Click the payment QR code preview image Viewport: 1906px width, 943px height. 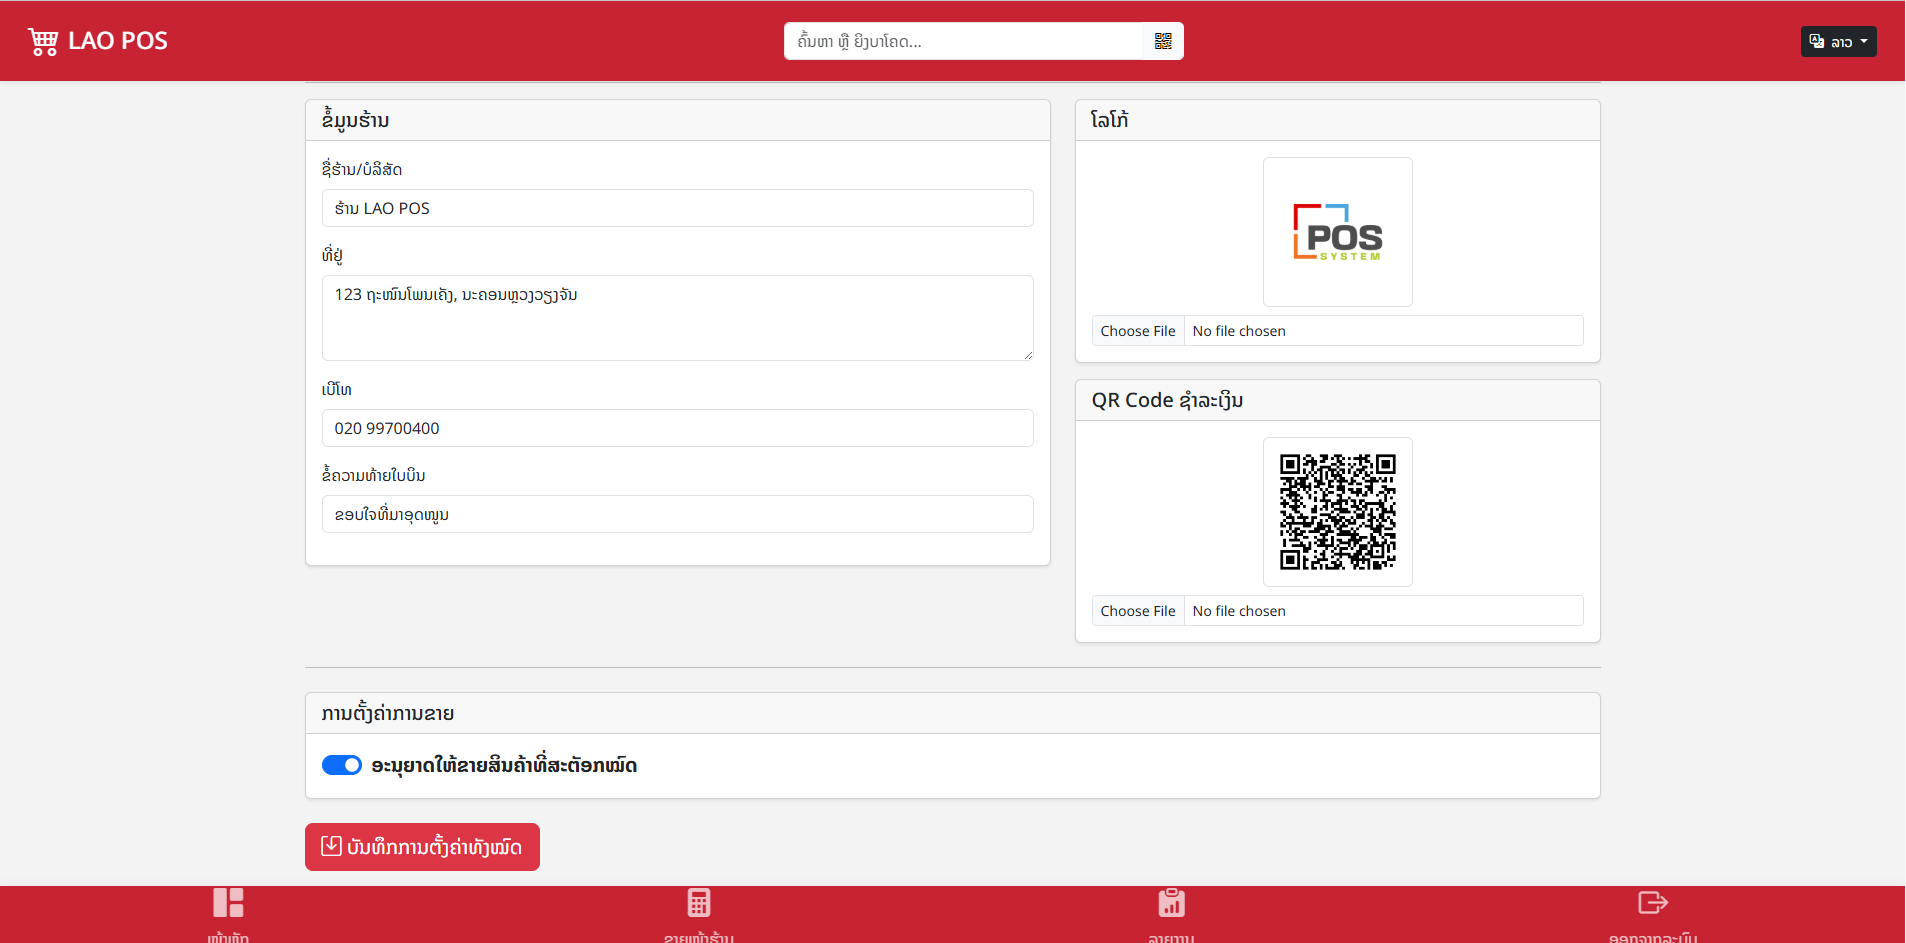pos(1337,512)
